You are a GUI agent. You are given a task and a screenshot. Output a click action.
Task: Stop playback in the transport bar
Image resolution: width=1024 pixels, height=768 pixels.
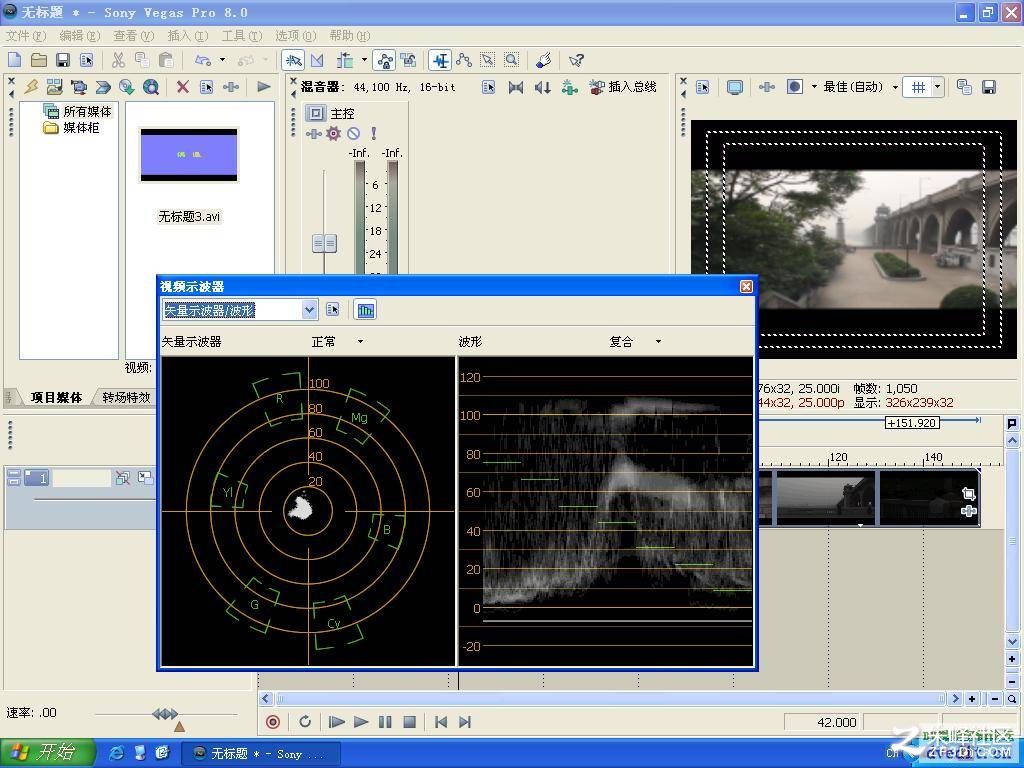click(x=409, y=722)
